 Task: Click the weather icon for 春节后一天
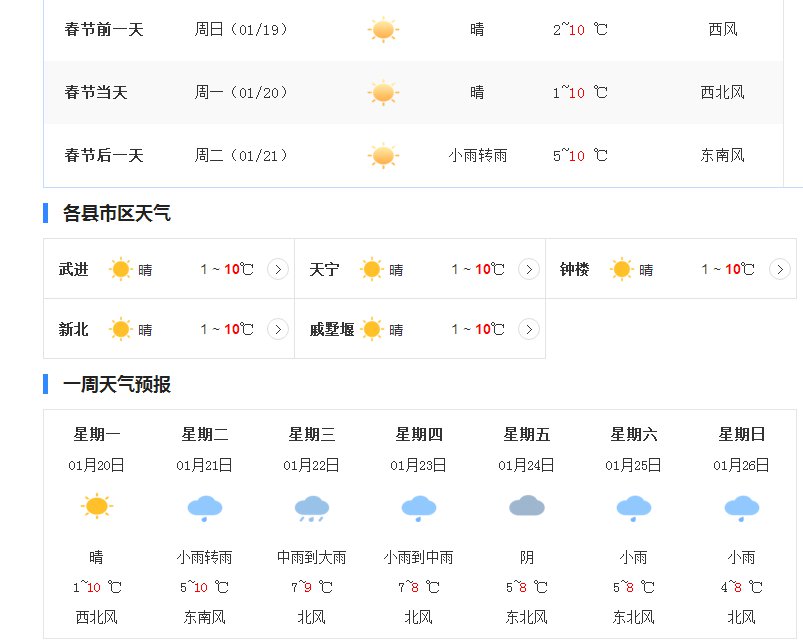(x=383, y=156)
